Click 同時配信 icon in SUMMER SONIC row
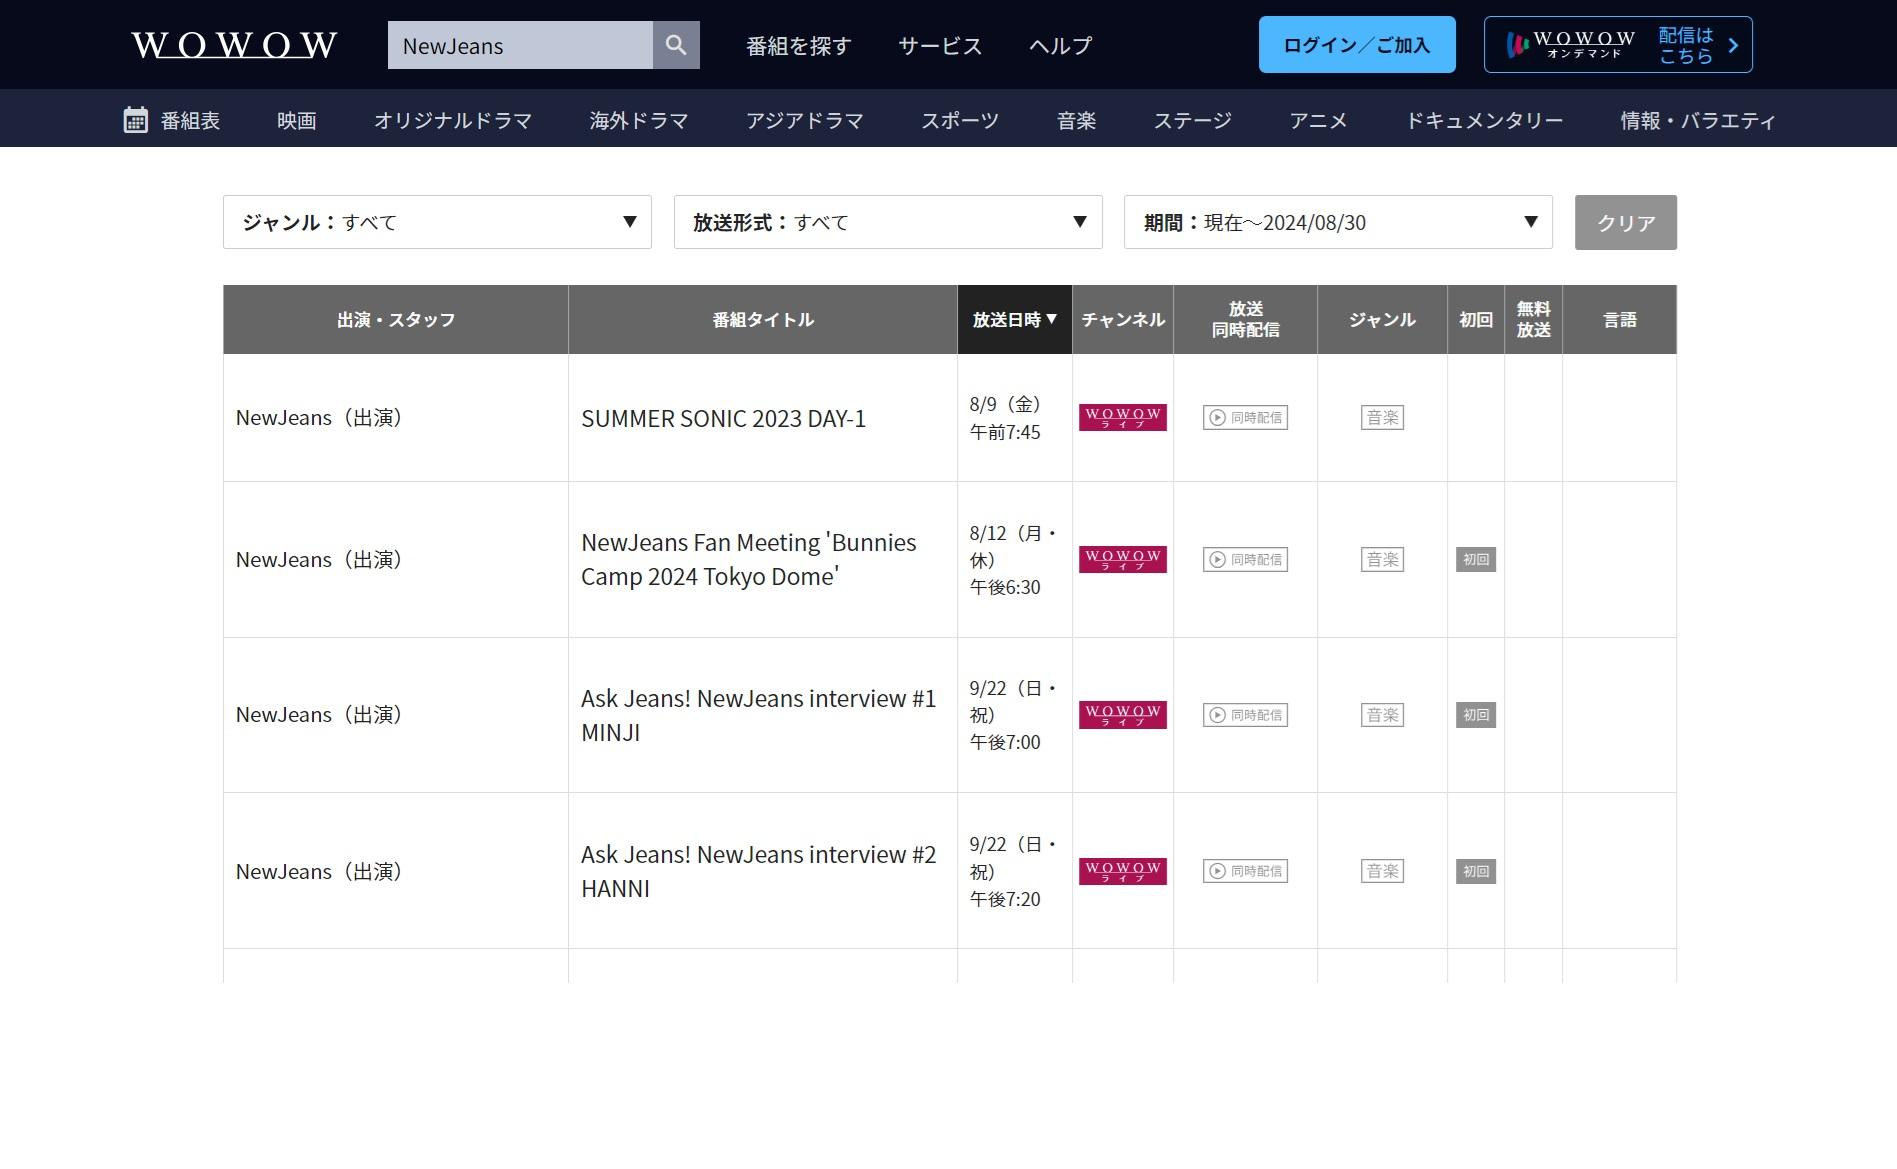The image size is (1897, 1169). point(1245,418)
